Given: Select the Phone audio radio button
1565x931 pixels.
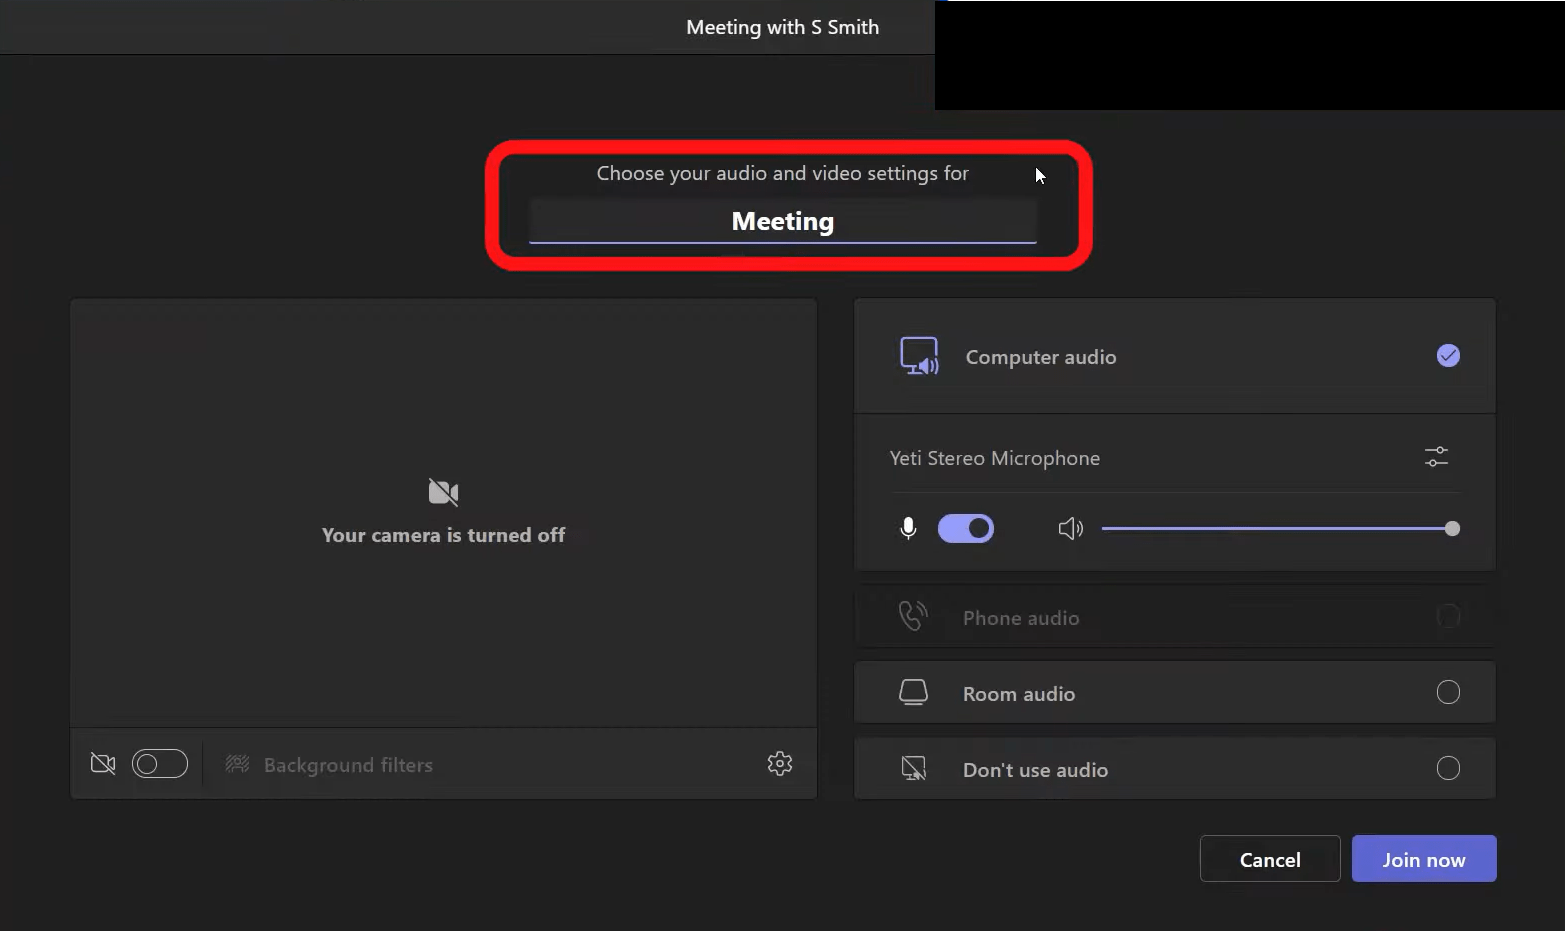Looking at the screenshot, I should [1448, 616].
